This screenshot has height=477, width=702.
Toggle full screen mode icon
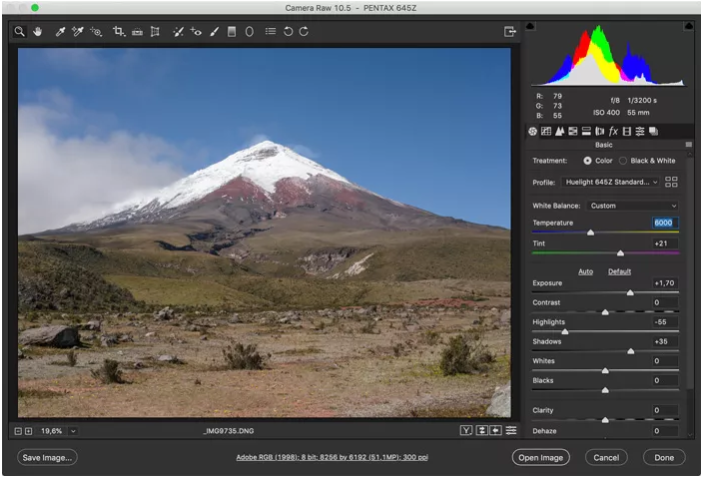509,32
